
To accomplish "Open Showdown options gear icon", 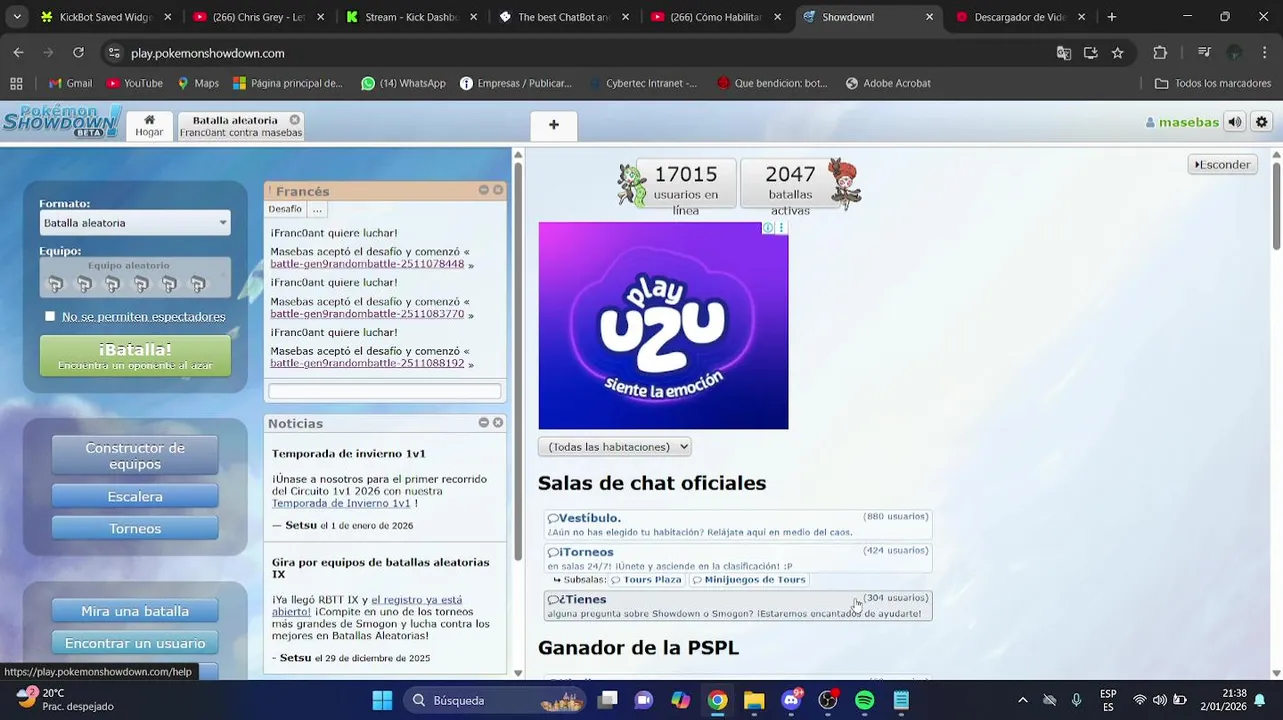I will [1262, 122].
